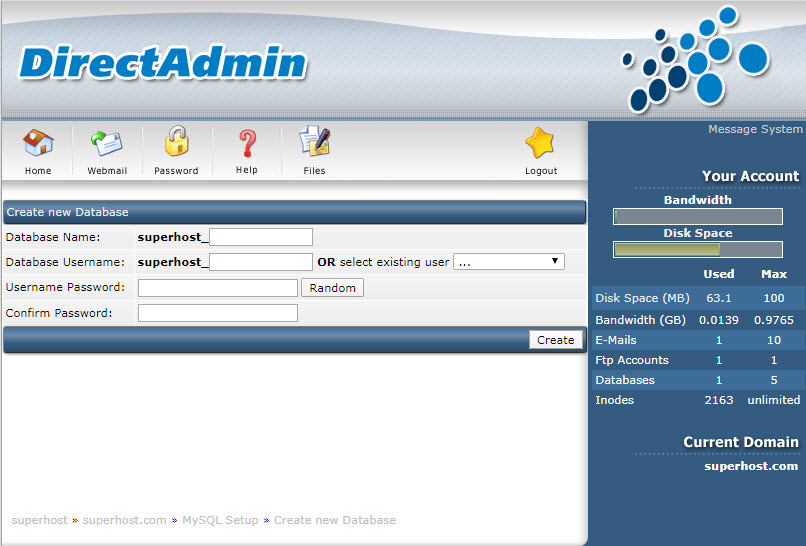Click into the Database Username field
This screenshot has height=546, width=806.
pyautogui.click(x=260, y=262)
